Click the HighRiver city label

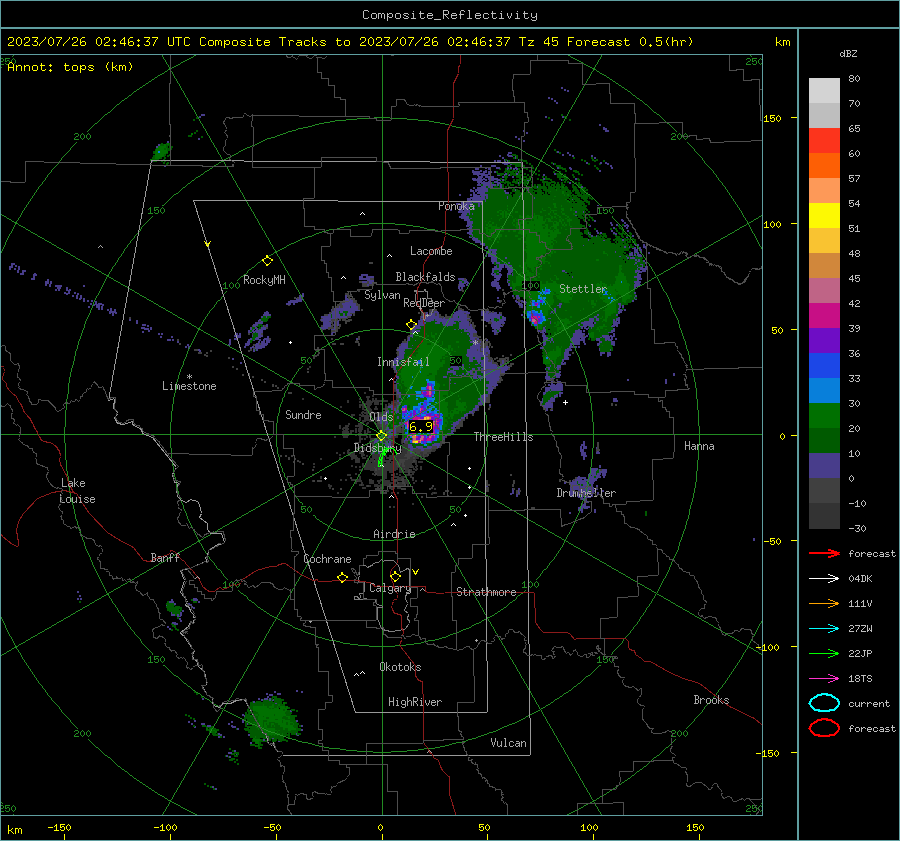coord(415,702)
